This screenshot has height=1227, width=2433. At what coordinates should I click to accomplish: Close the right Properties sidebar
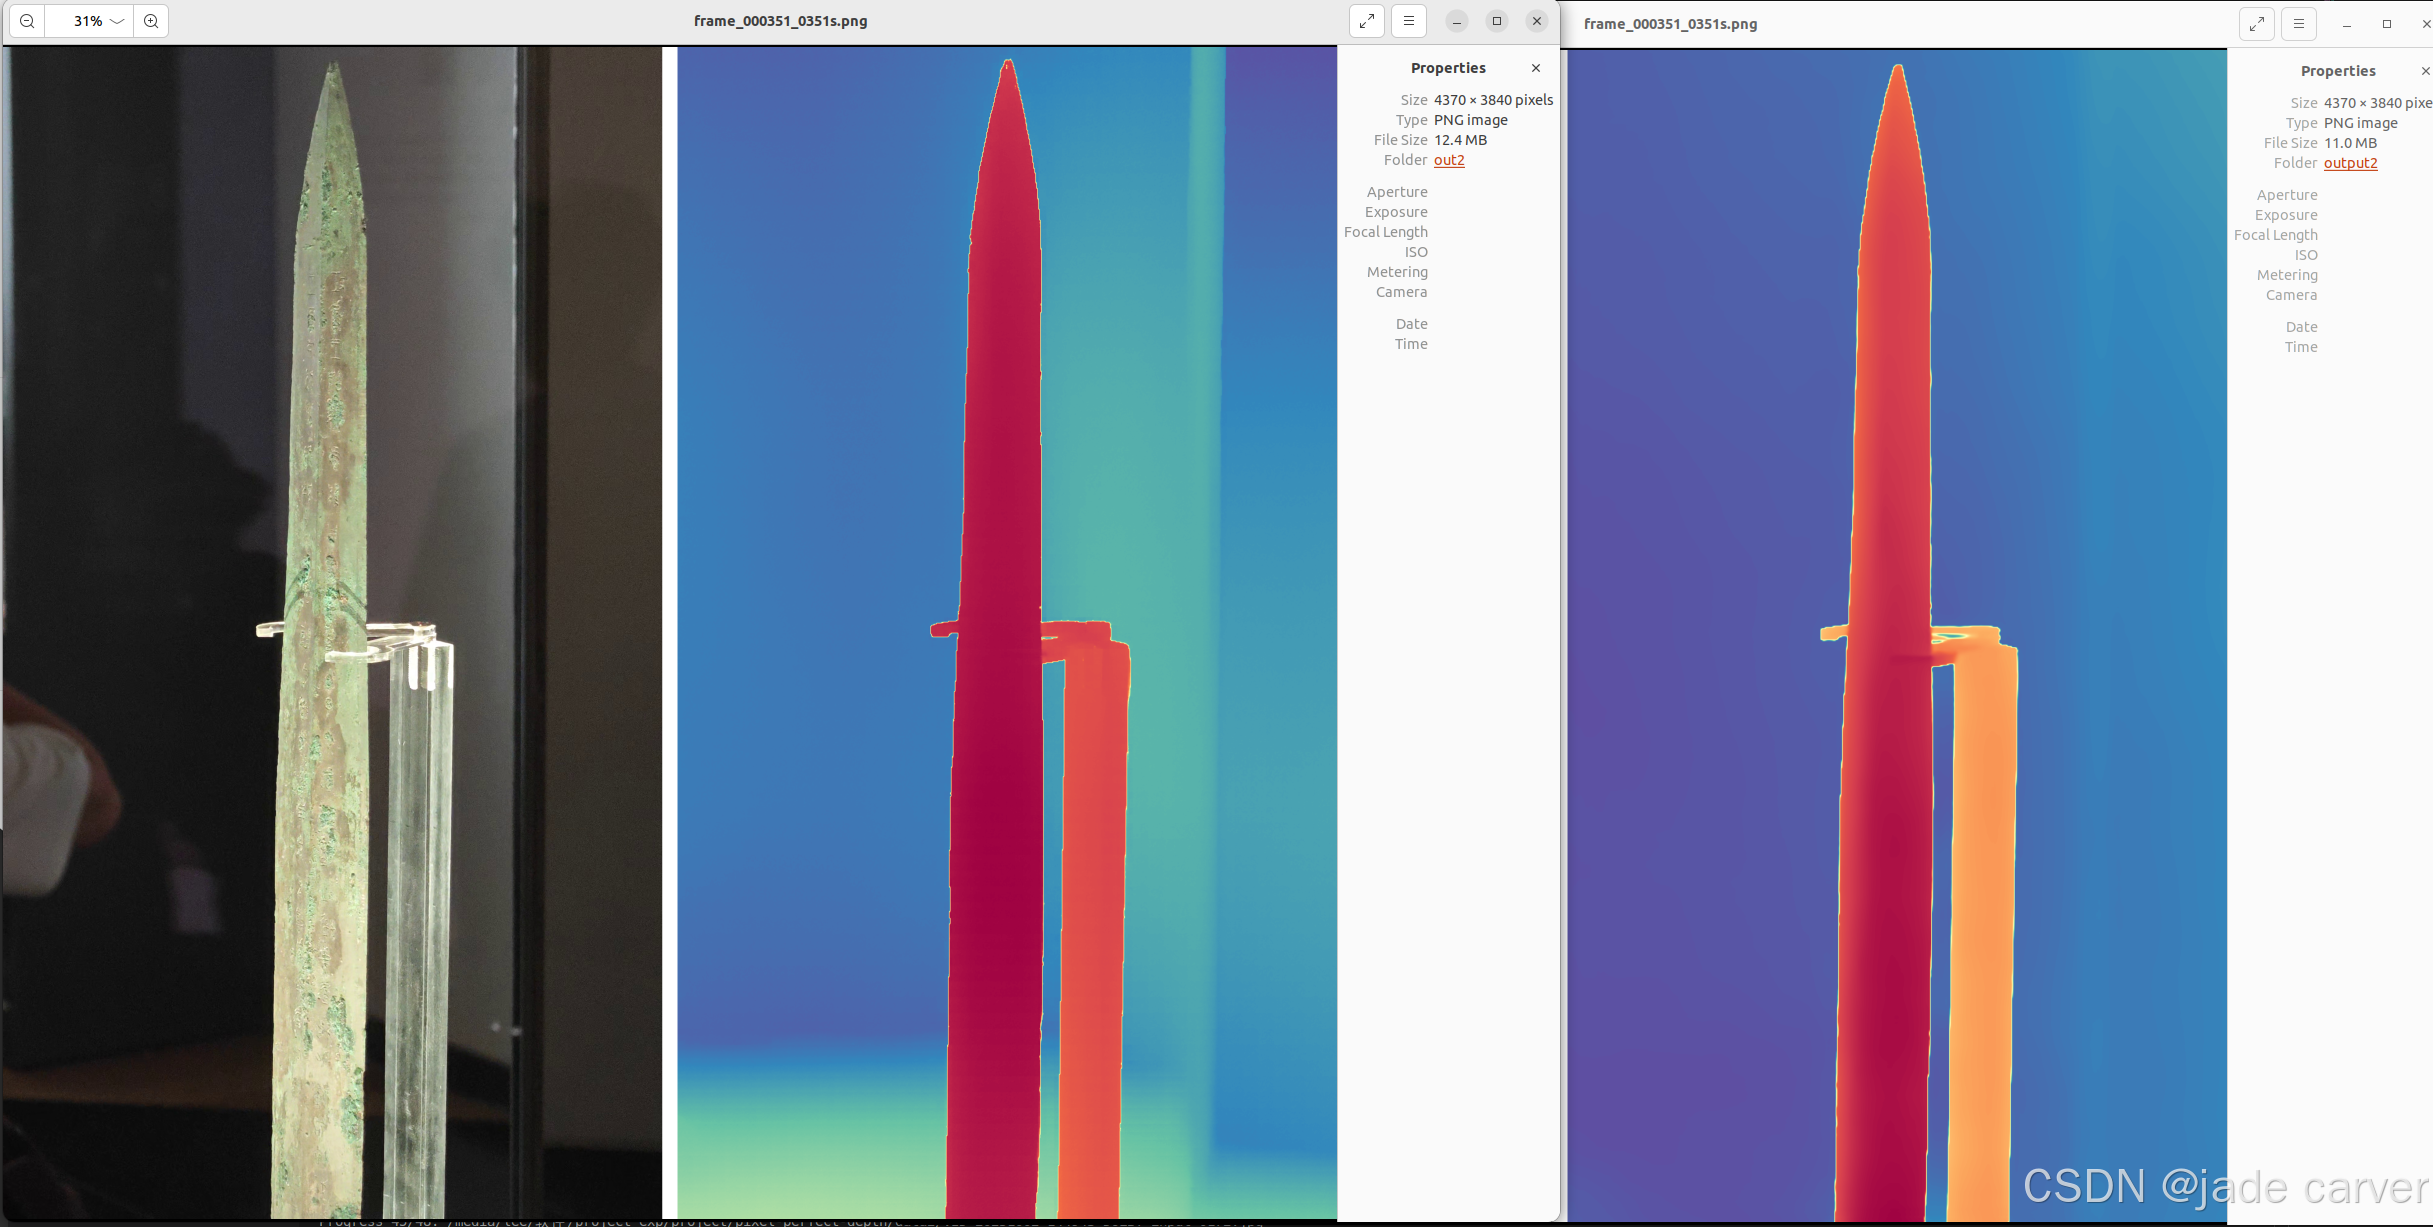click(x=2425, y=71)
